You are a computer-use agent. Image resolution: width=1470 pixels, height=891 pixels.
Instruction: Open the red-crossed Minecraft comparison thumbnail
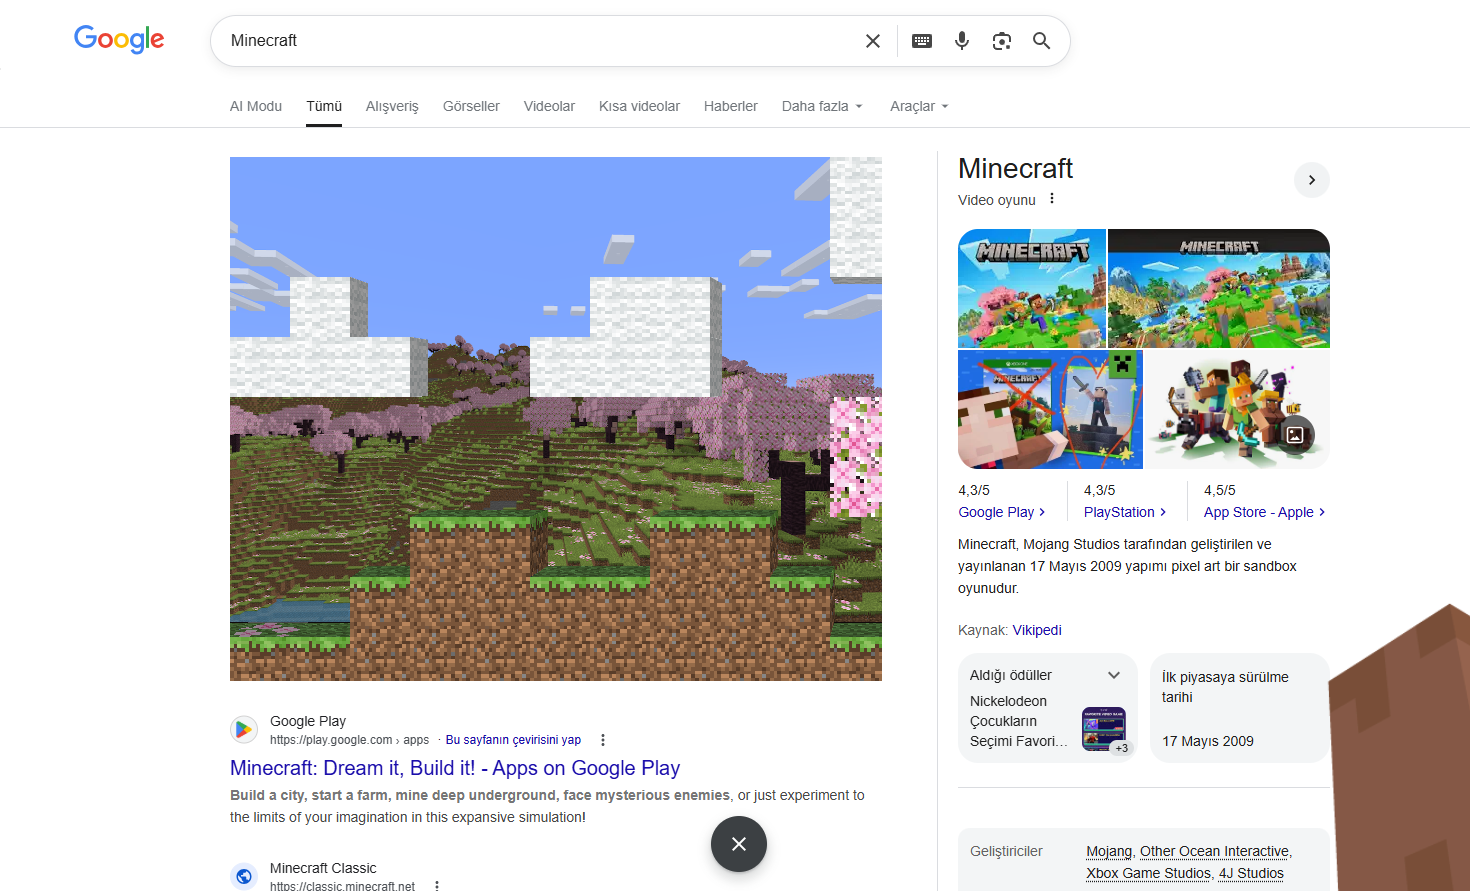point(1050,409)
